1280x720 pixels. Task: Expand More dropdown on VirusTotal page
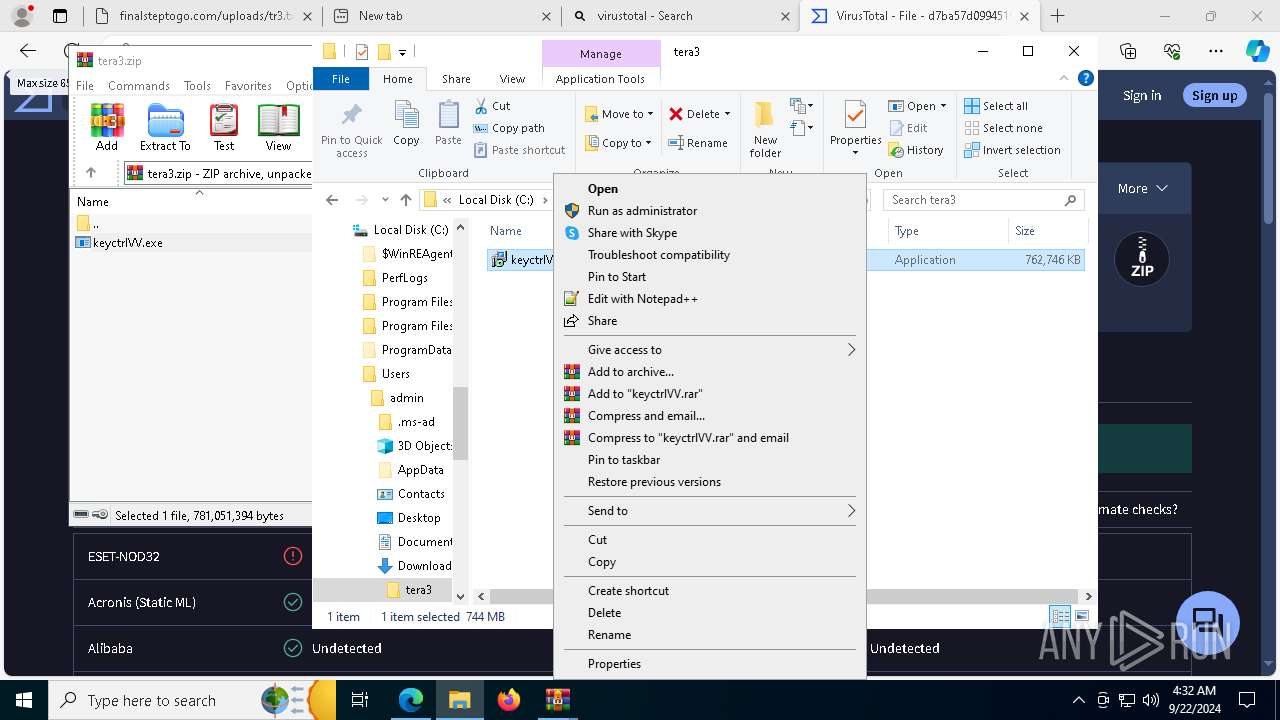tap(1143, 188)
